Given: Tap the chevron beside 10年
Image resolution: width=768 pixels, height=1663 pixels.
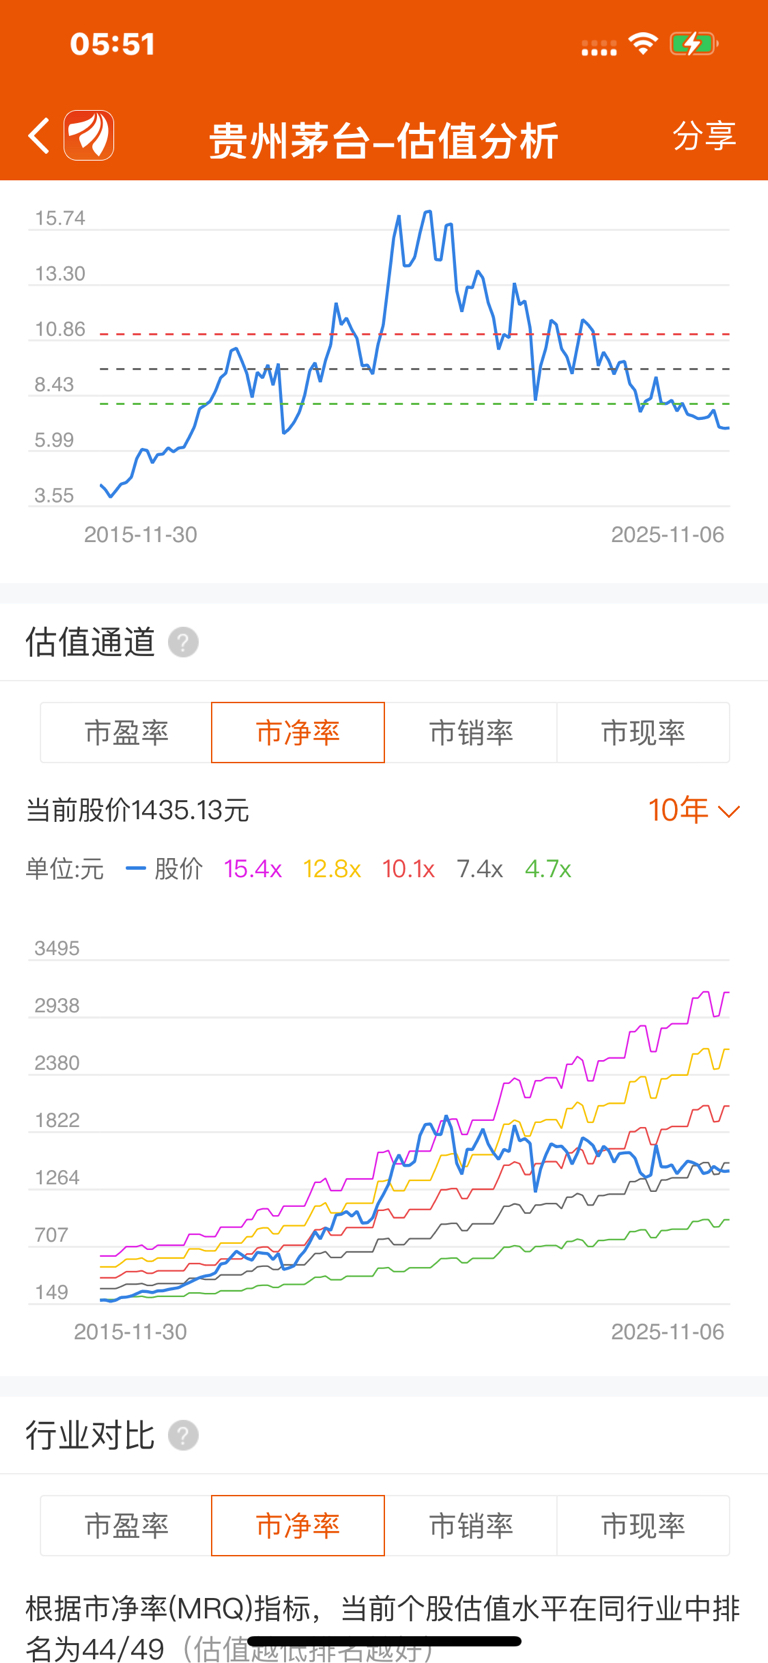Looking at the screenshot, I should click(x=729, y=811).
